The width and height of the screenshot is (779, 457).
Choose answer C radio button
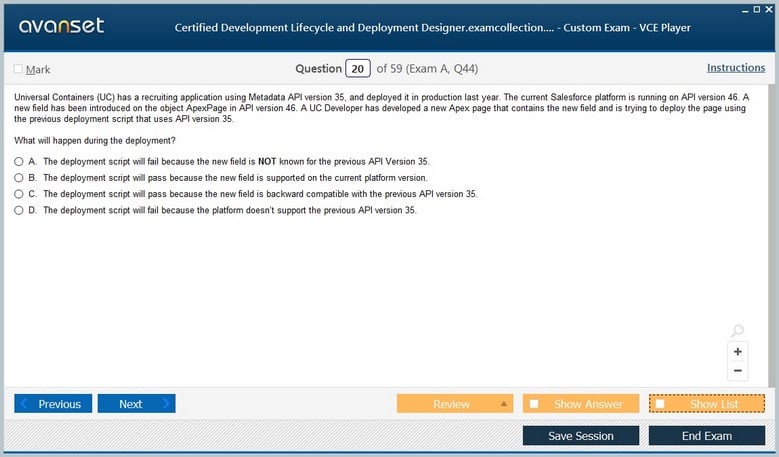coord(19,194)
